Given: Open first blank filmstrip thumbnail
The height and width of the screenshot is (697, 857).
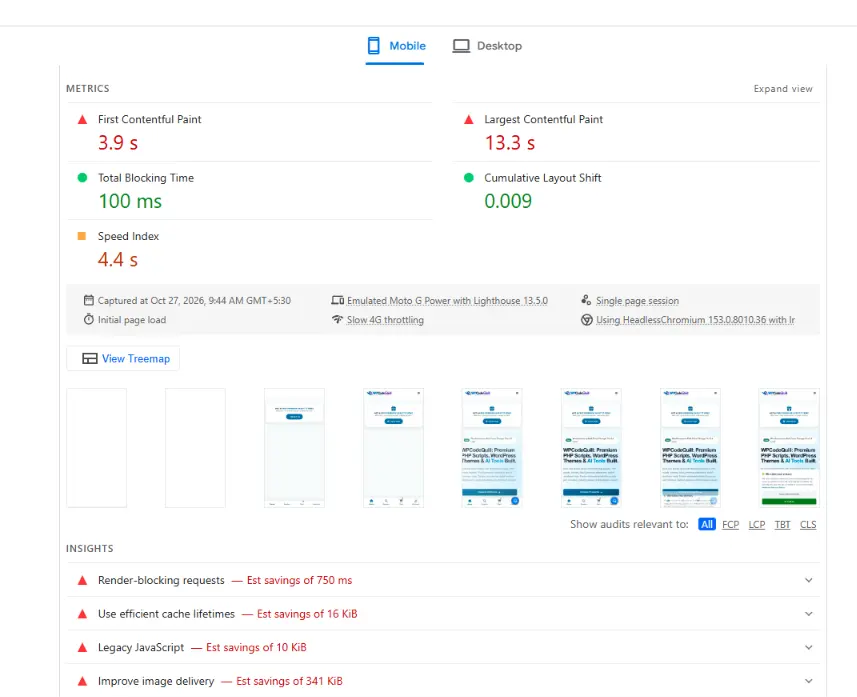Looking at the screenshot, I should 96,448.
